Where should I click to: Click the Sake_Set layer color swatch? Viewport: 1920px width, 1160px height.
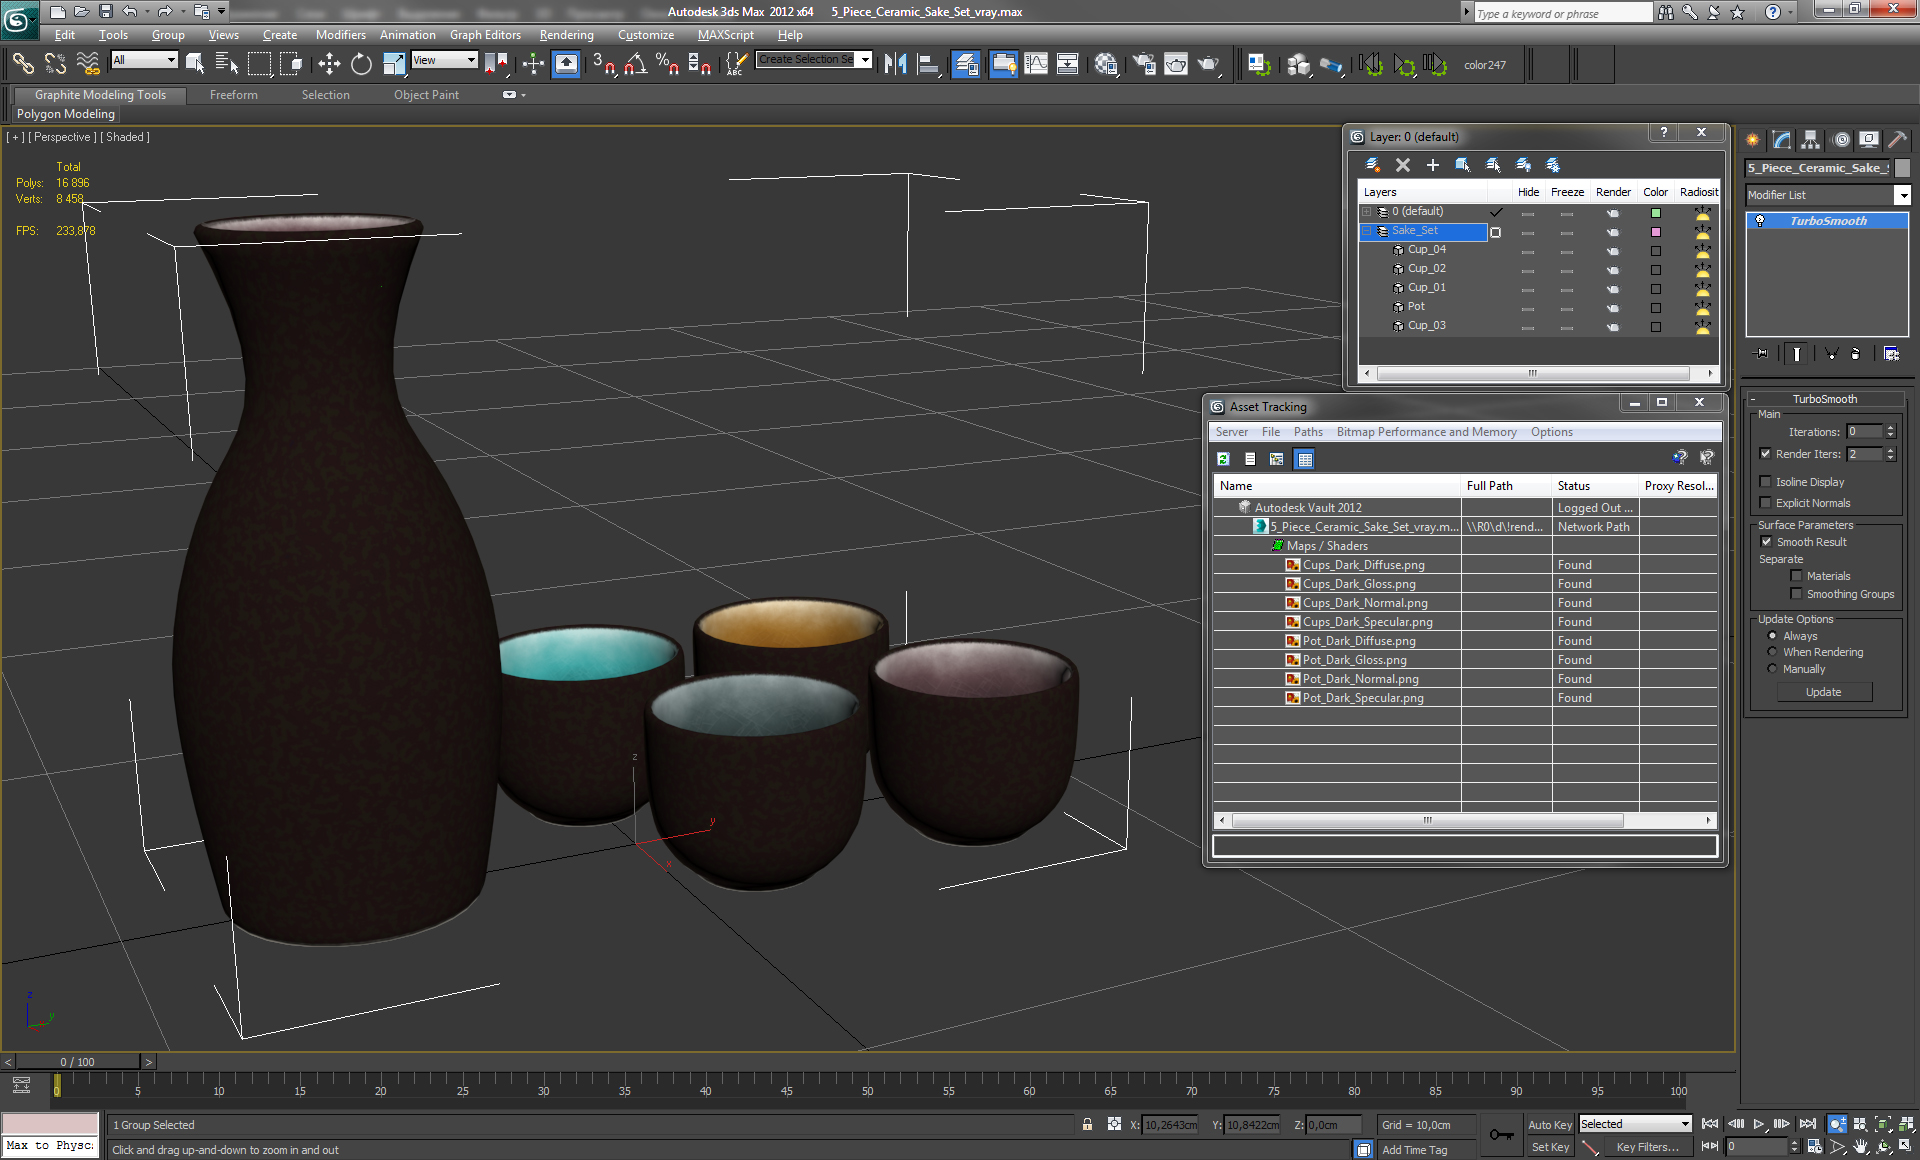[1656, 232]
